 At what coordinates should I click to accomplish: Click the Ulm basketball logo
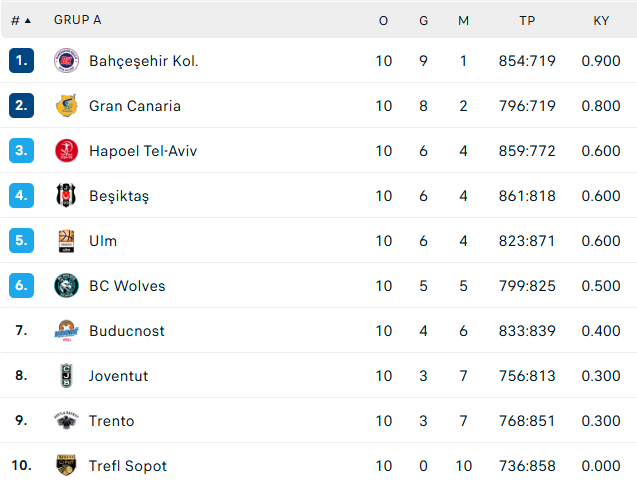(x=66, y=241)
